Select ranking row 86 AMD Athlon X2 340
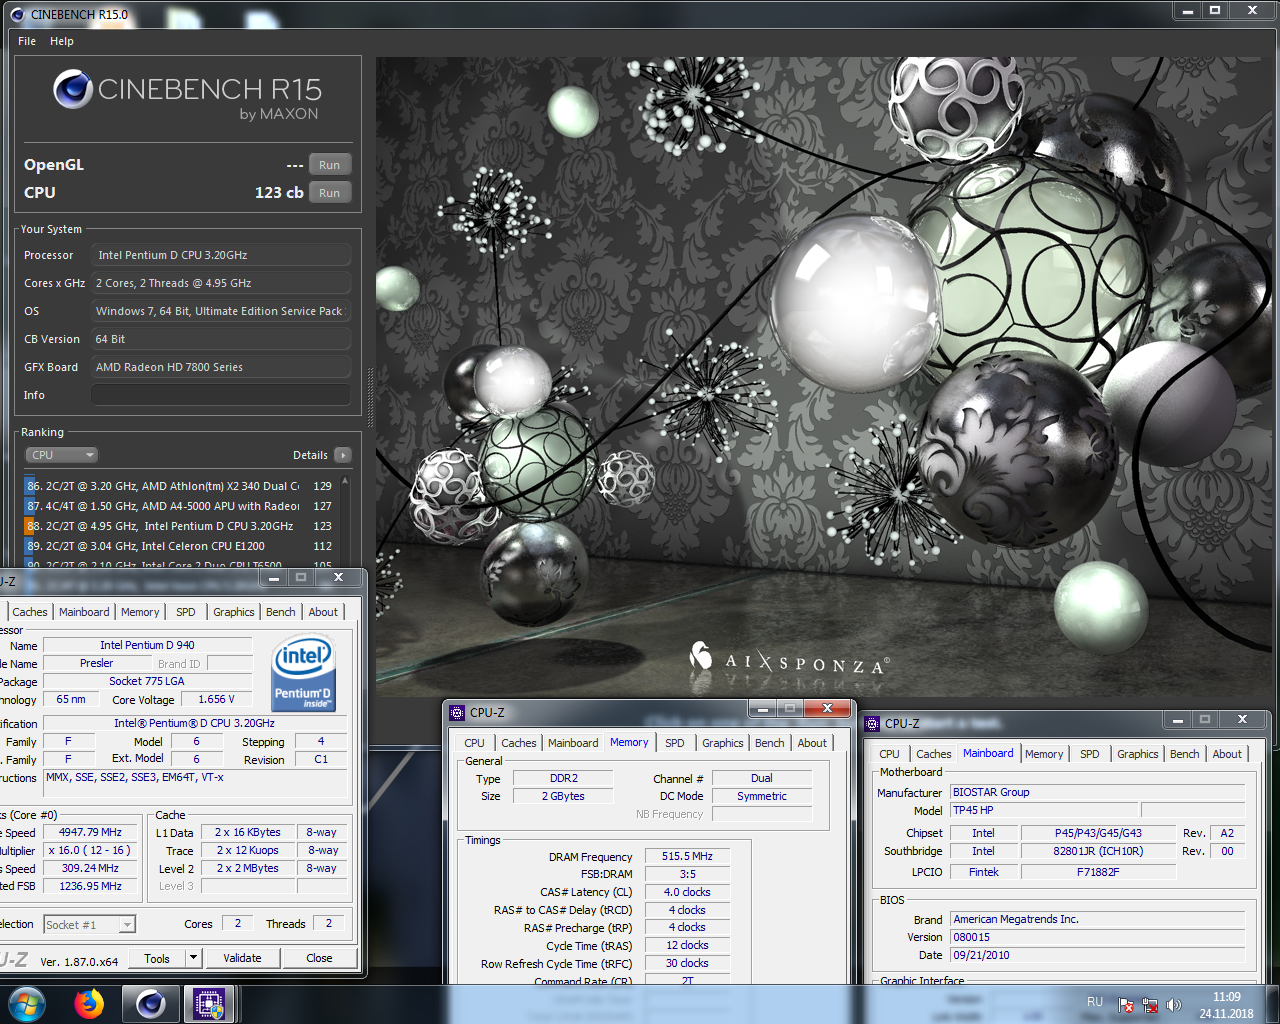This screenshot has height=1024, width=1280. tap(179, 486)
